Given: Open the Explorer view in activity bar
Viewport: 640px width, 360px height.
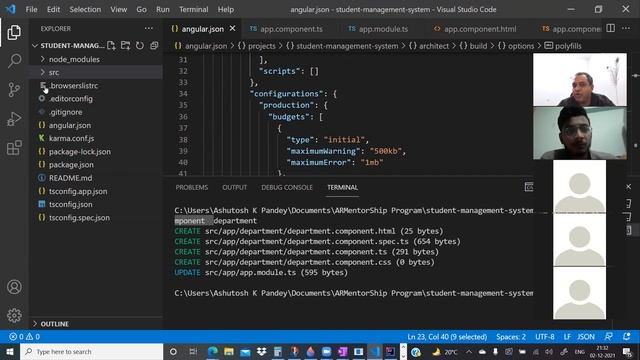Looking at the screenshot, I should coord(14,33).
